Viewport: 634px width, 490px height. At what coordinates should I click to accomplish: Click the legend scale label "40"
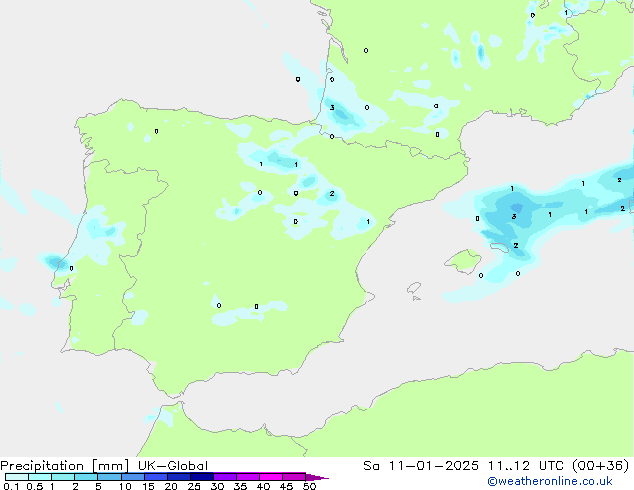[x=263, y=486]
